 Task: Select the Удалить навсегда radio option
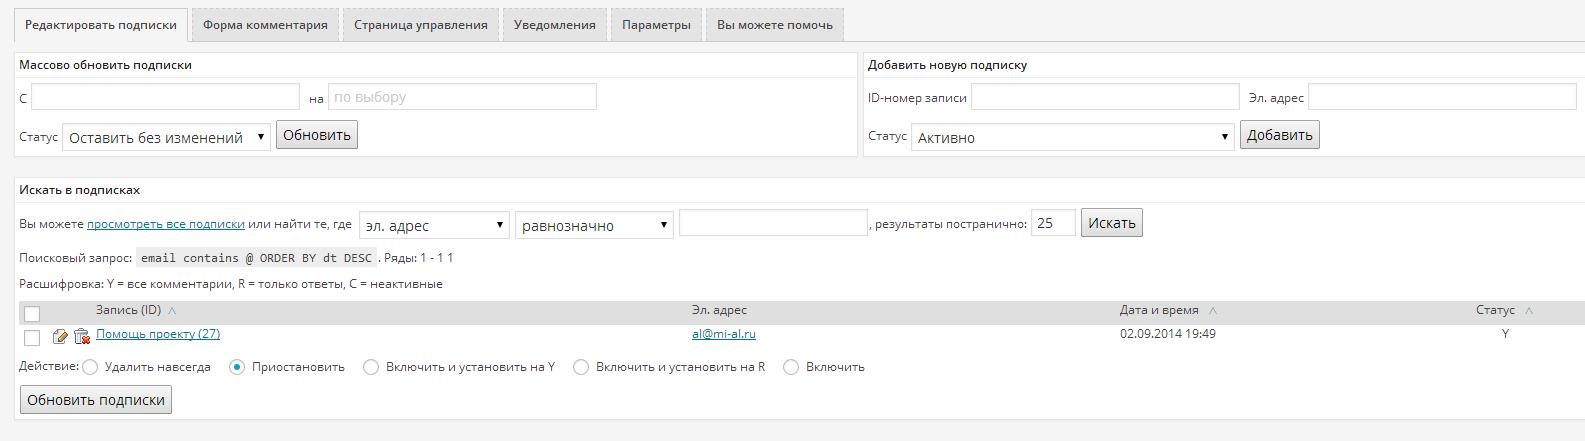pyautogui.click(x=90, y=367)
